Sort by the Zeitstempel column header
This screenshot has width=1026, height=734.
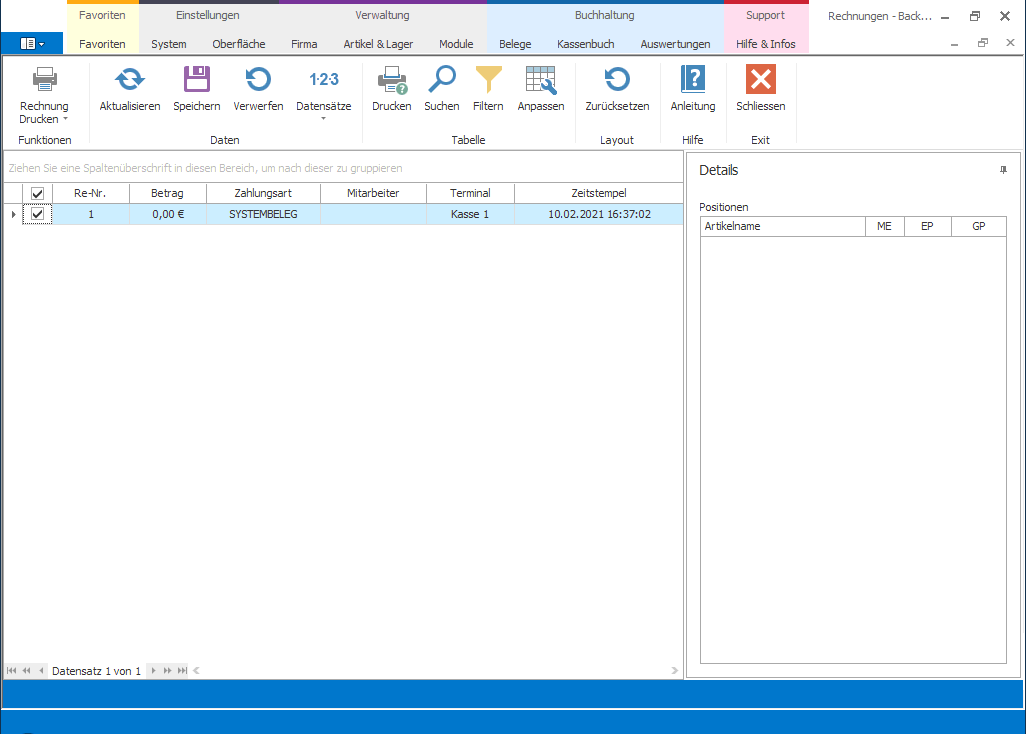pos(599,193)
